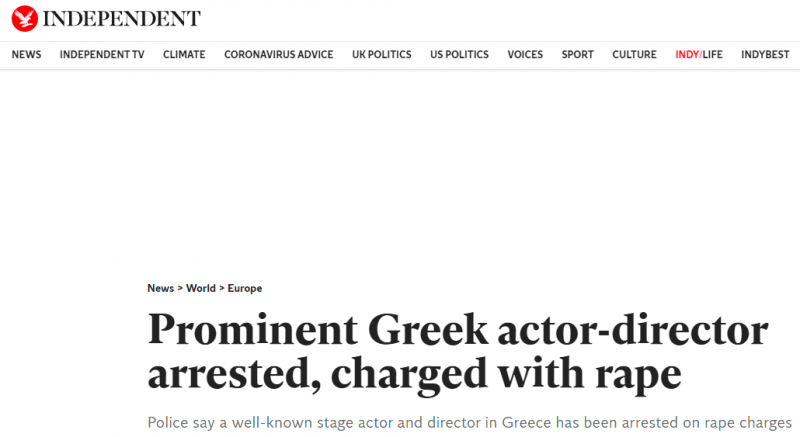Open the News menu item

click(27, 55)
